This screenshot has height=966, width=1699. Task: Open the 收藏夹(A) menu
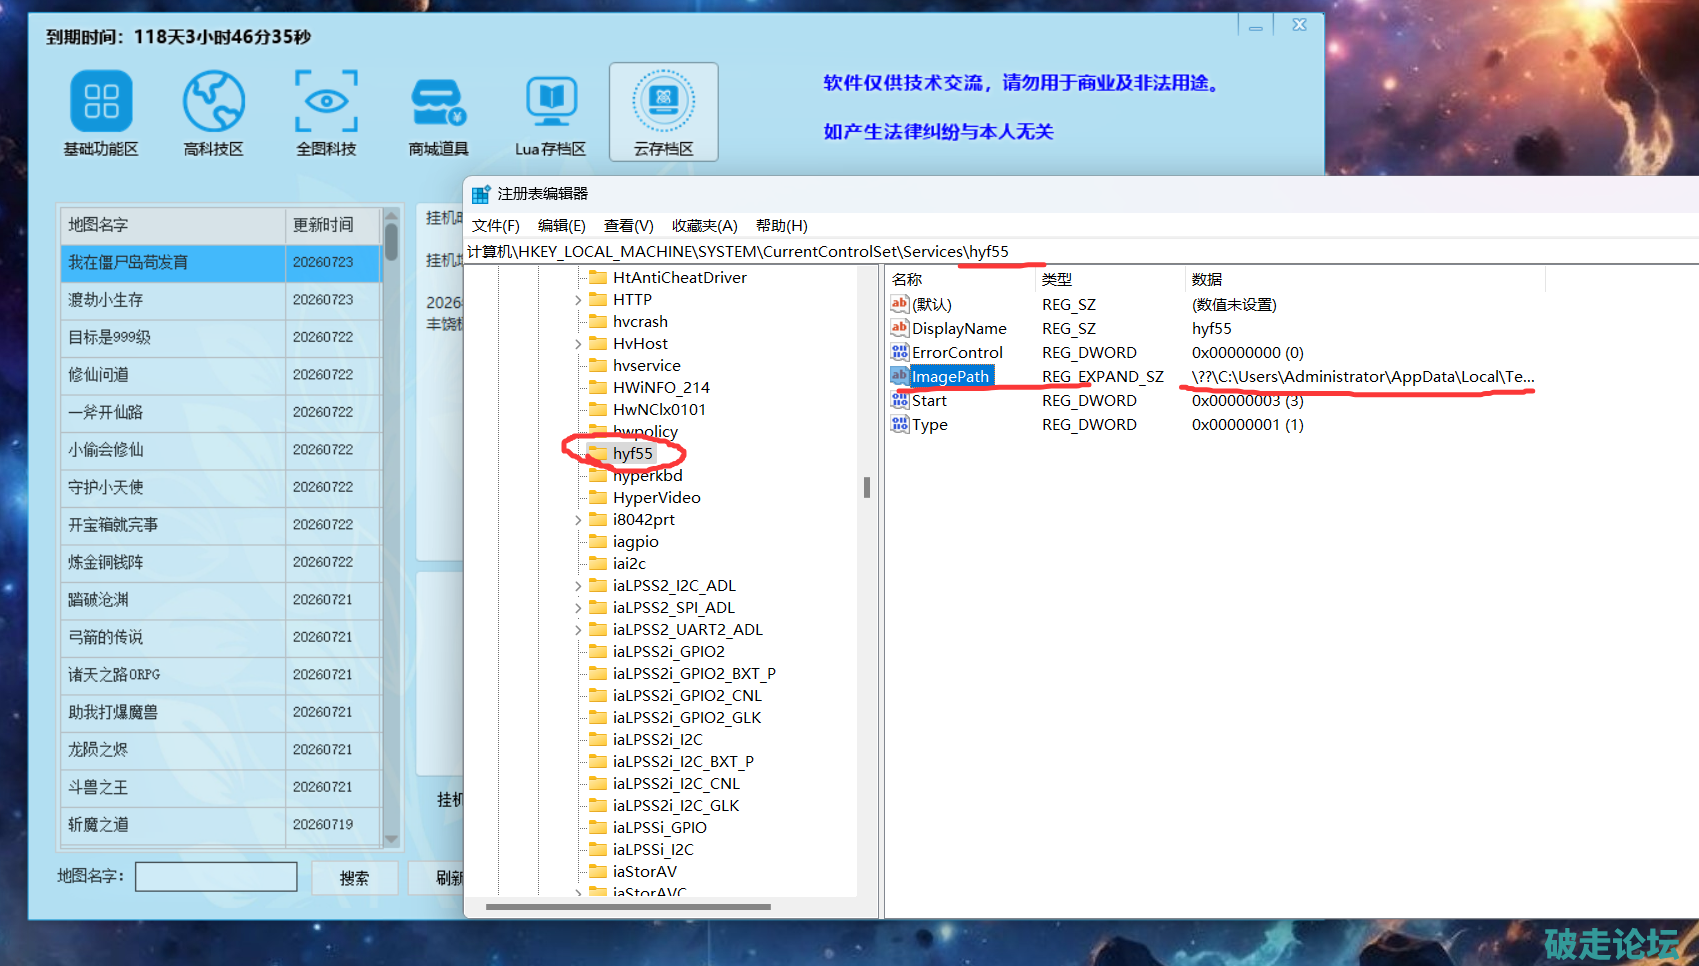click(x=705, y=226)
